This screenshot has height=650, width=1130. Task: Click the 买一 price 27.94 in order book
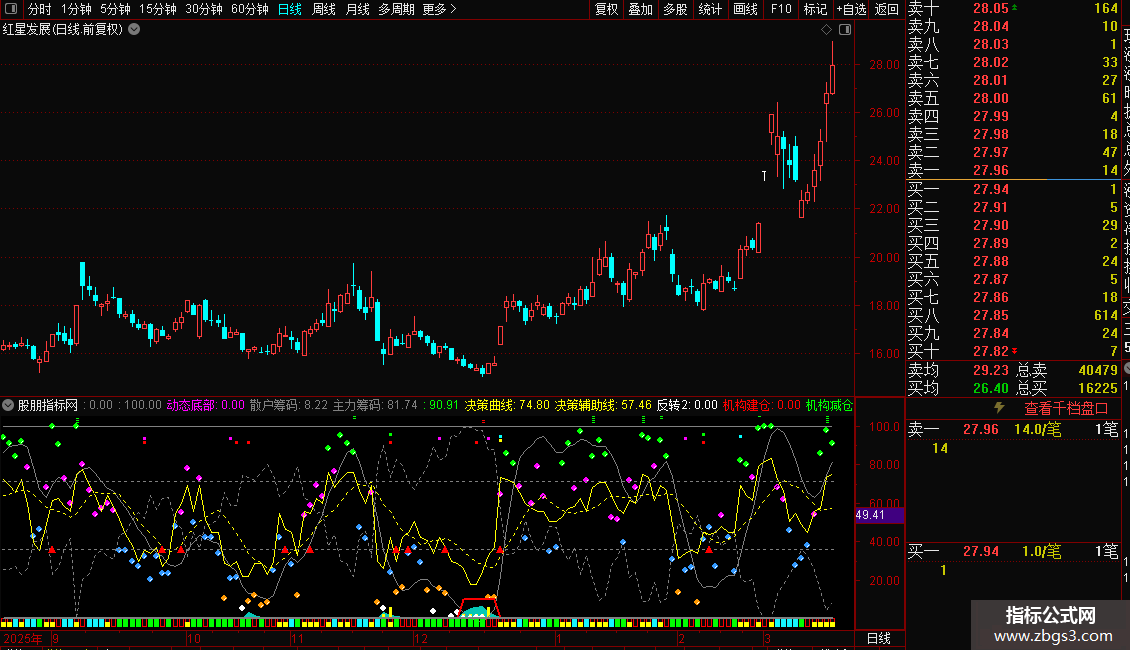pos(990,189)
